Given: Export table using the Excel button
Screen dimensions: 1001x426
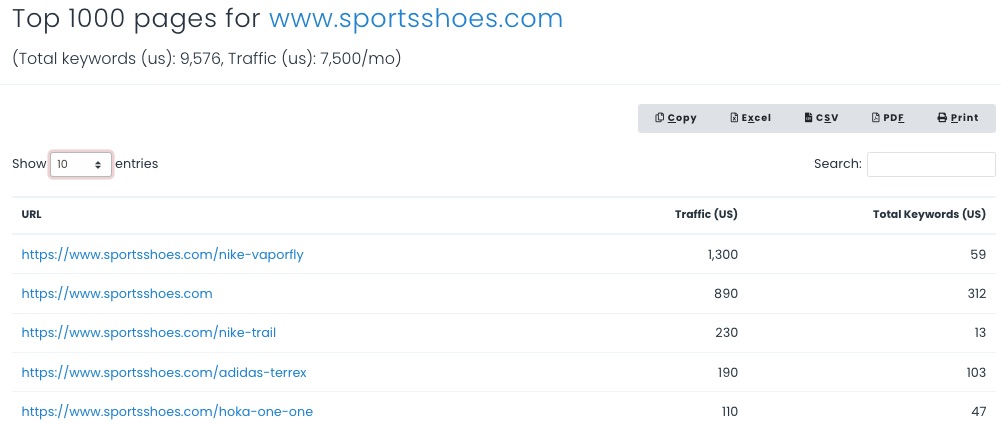Looking at the screenshot, I should pyautogui.click(x=750, y=118).
